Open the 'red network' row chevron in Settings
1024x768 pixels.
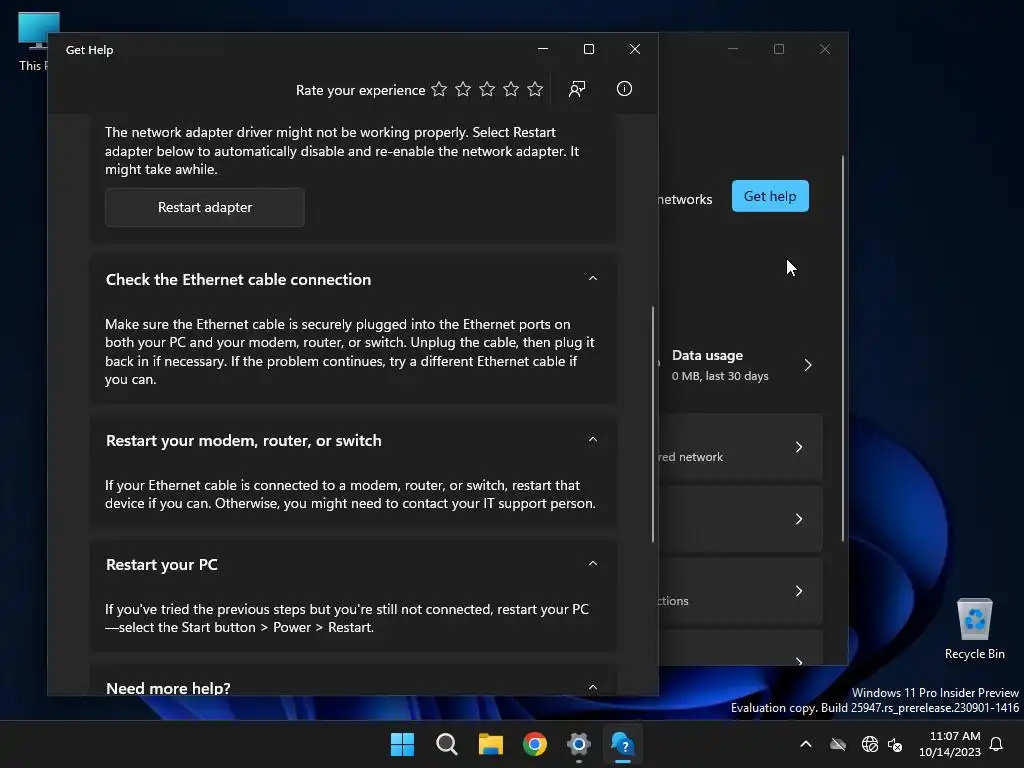point(799,447)
